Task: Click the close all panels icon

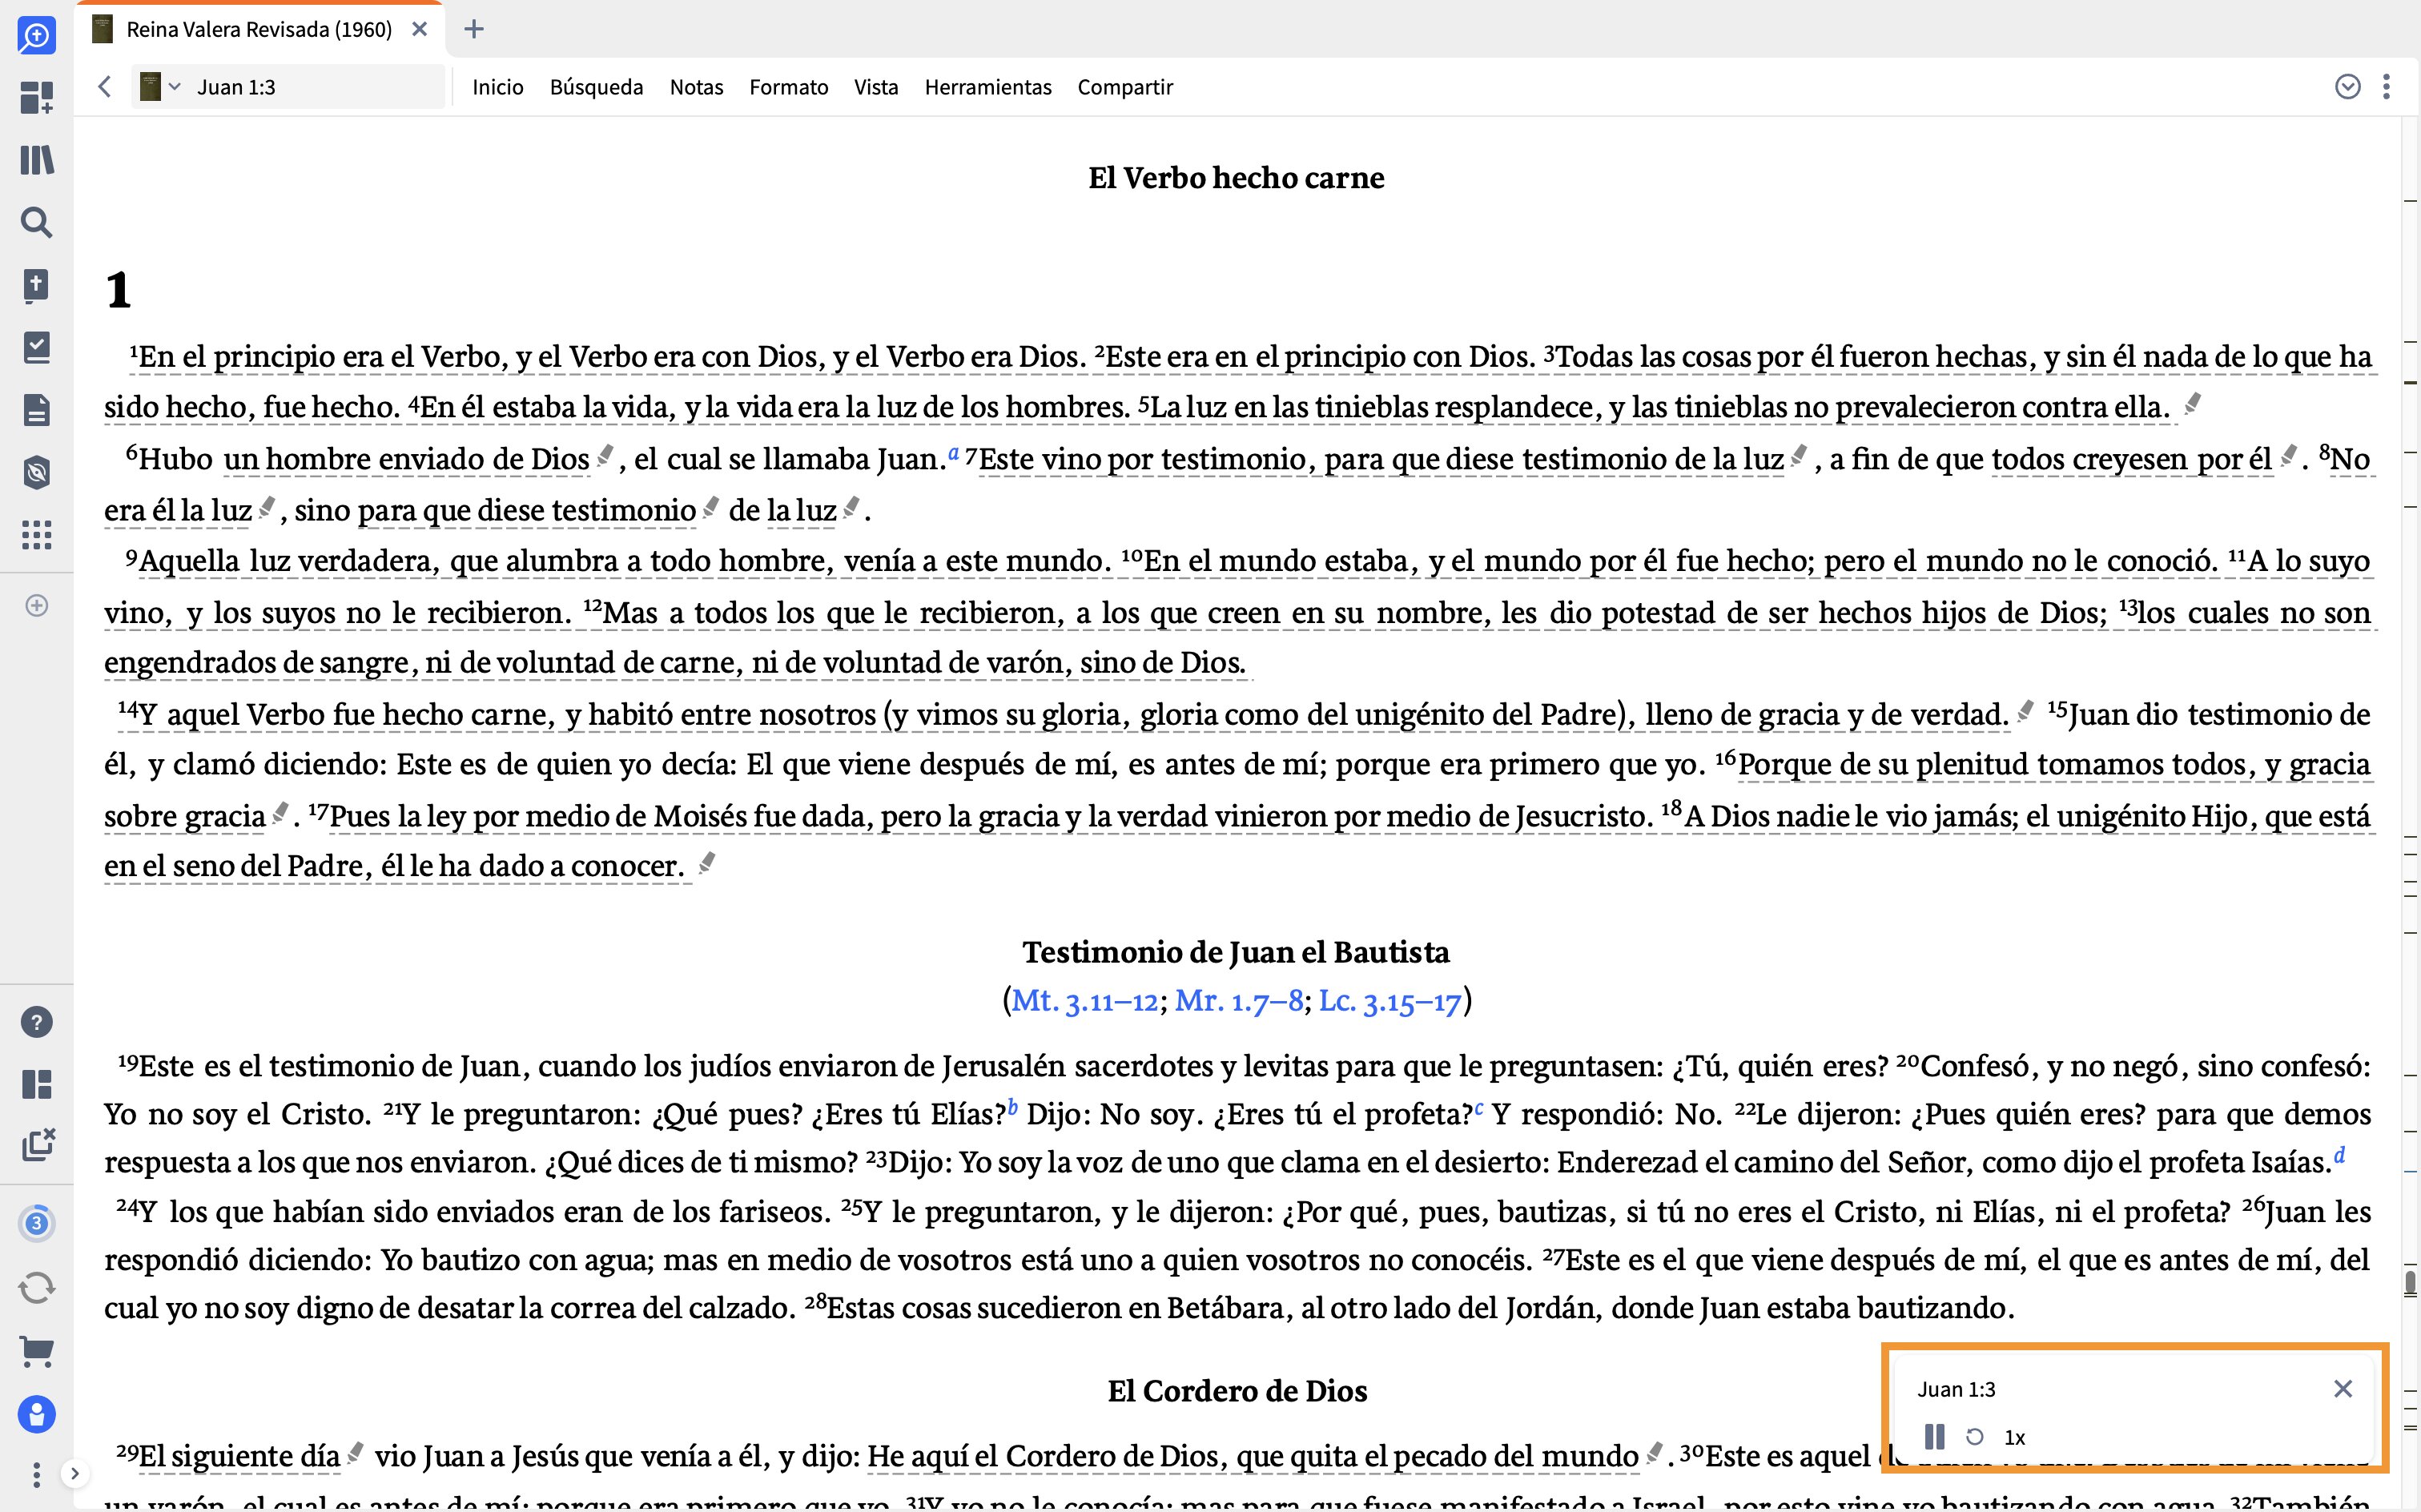Action: 37,1146
